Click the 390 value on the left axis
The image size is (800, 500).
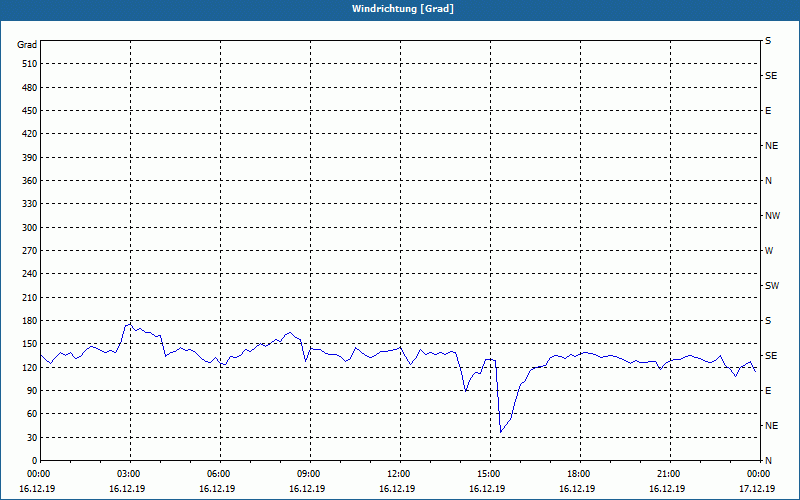pyautogui.click(x=30, y=158)
